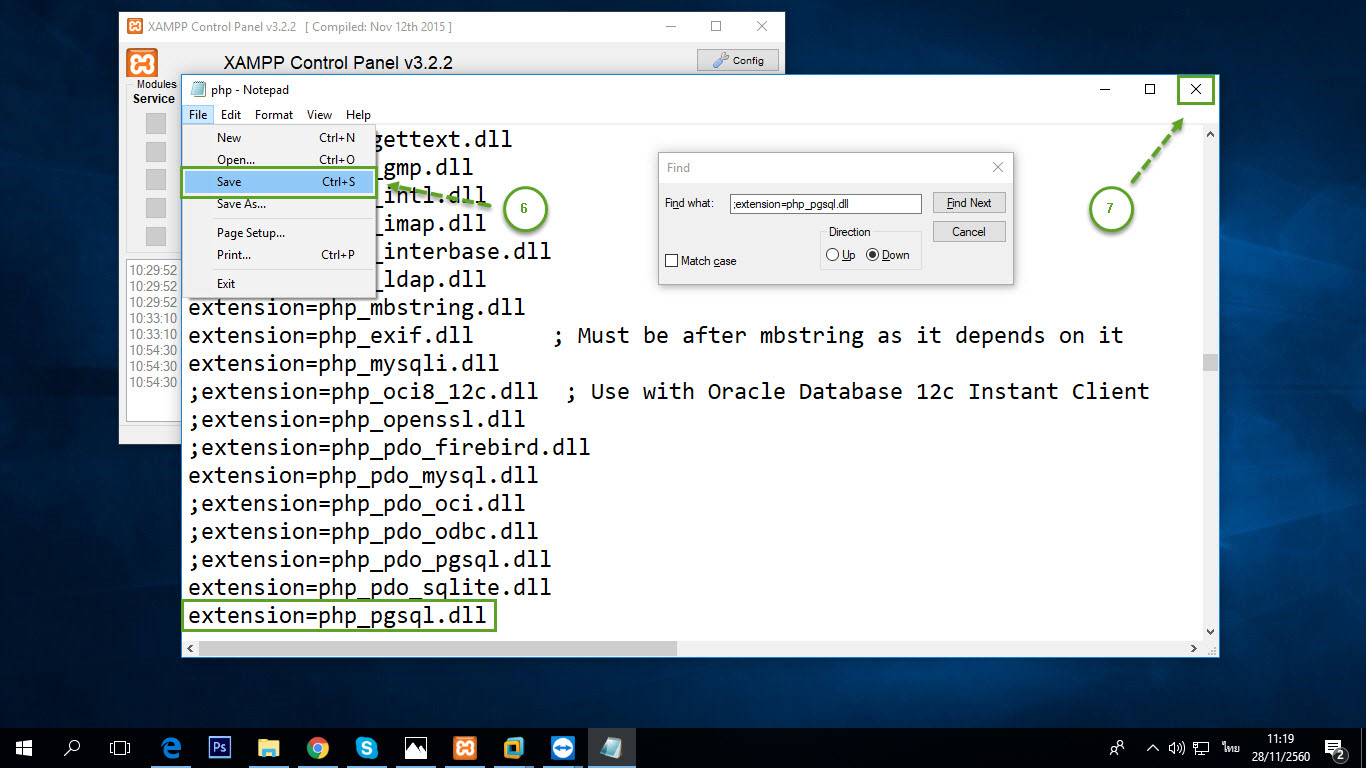
Task: Open Task View on the taskbar
Action: (x=120, y=747)
